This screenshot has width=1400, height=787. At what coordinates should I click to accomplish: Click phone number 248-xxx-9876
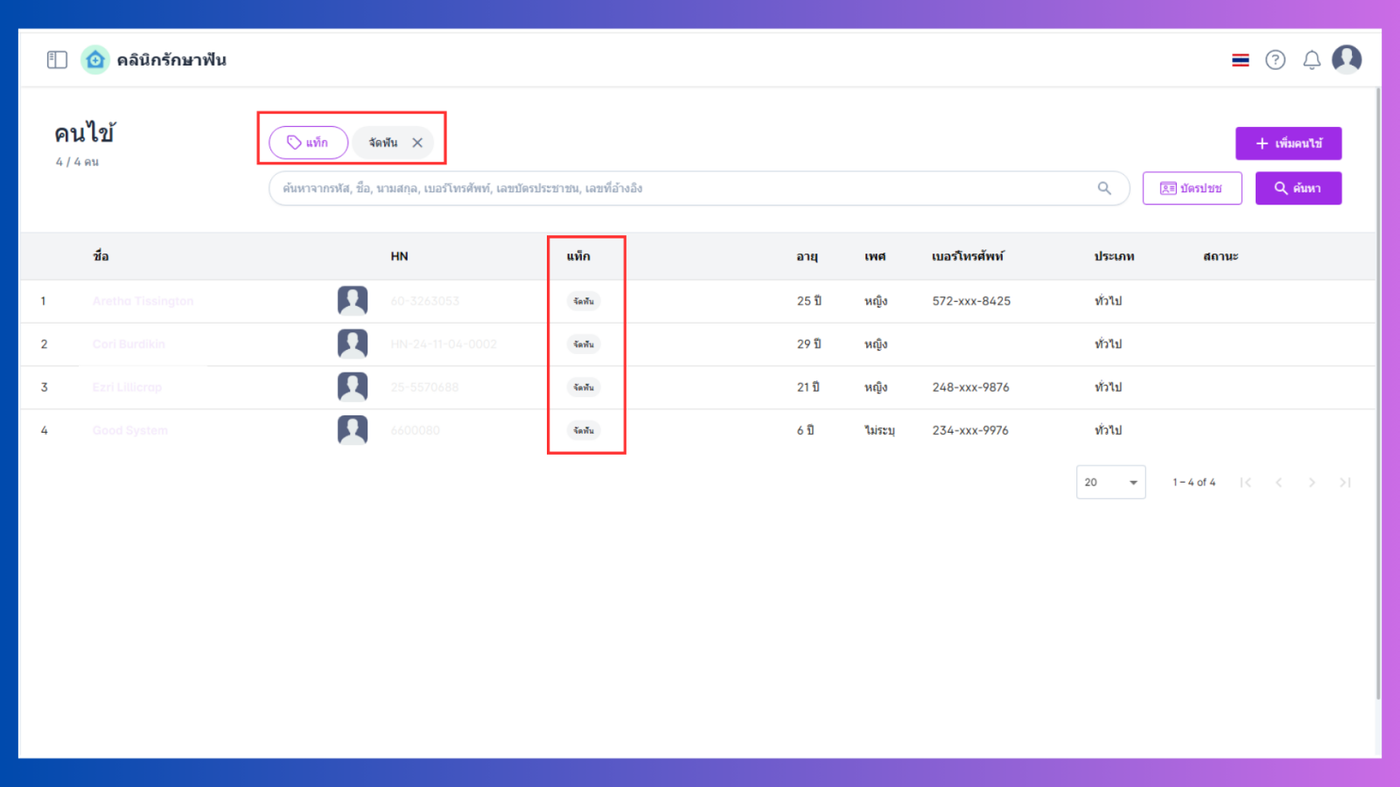coord(971,387)
